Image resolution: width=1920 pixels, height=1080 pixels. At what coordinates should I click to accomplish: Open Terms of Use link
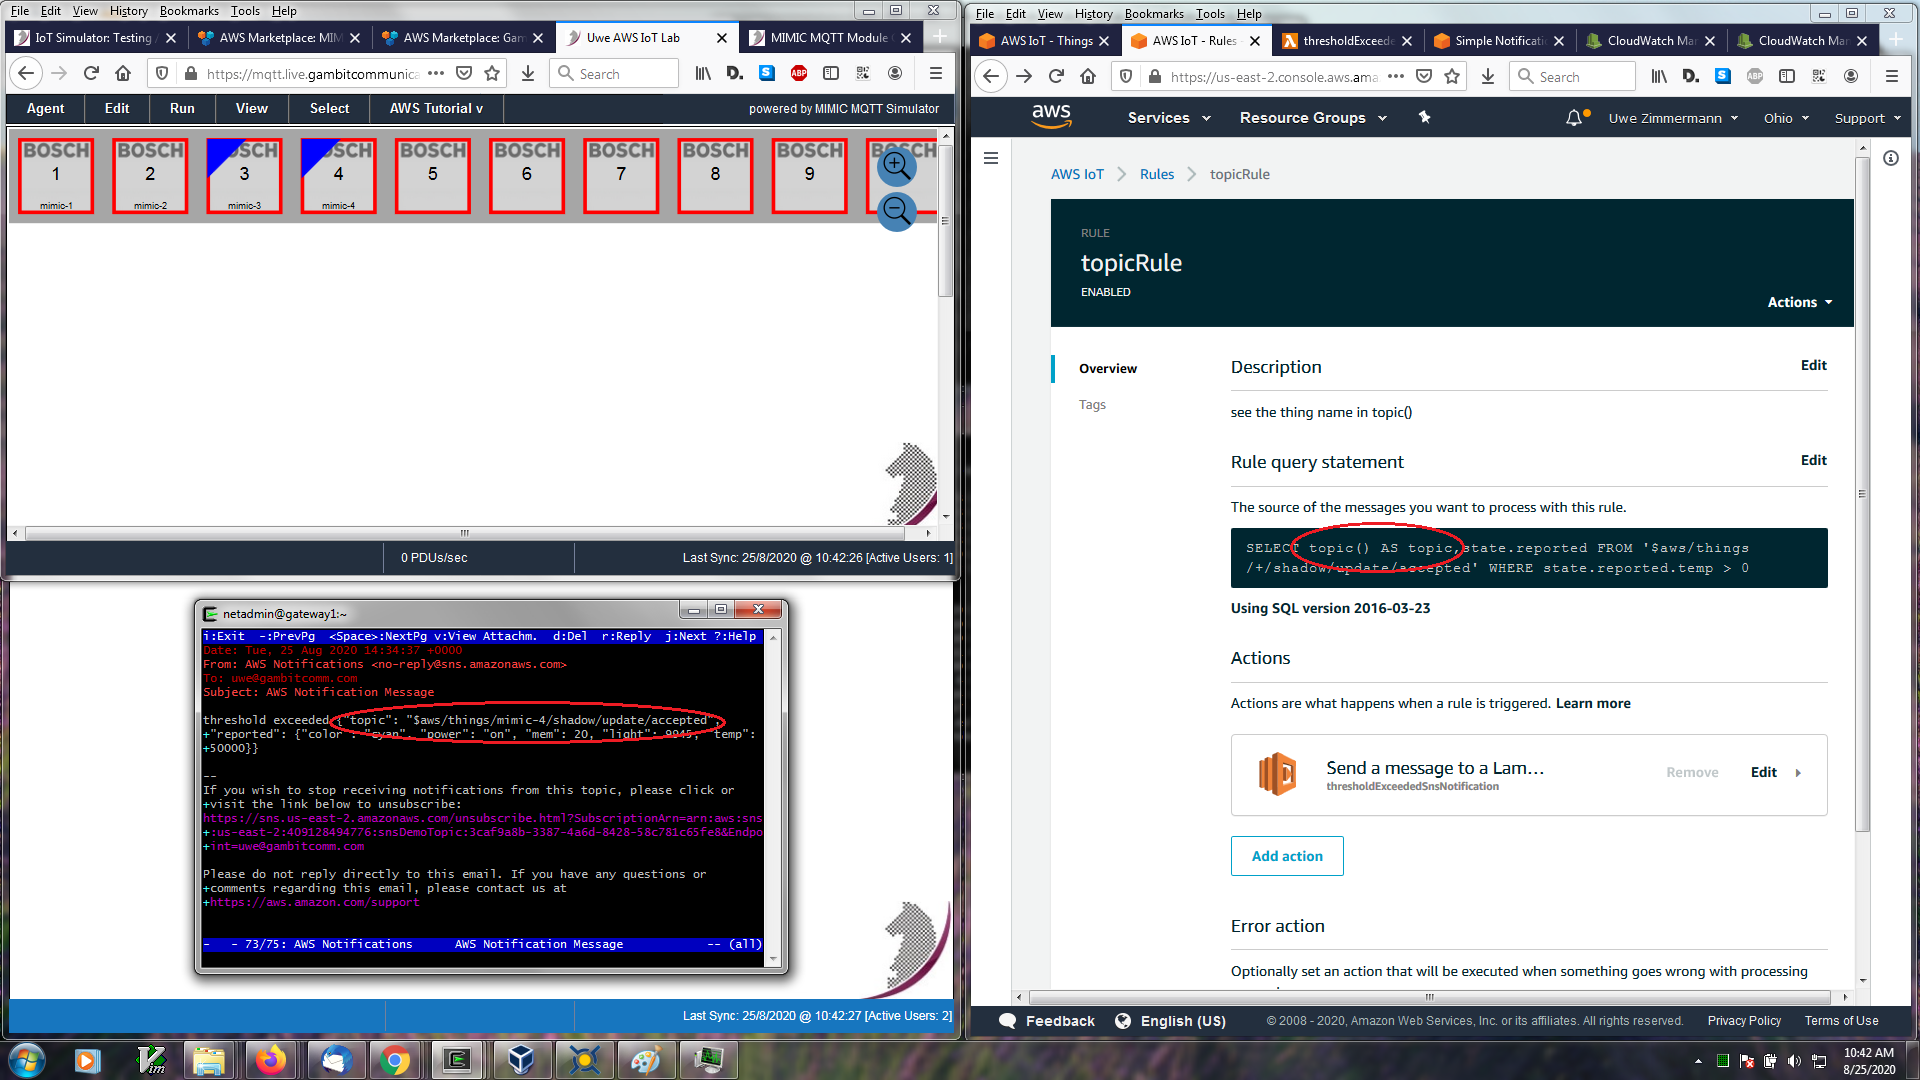[x=1841, y=1021]
